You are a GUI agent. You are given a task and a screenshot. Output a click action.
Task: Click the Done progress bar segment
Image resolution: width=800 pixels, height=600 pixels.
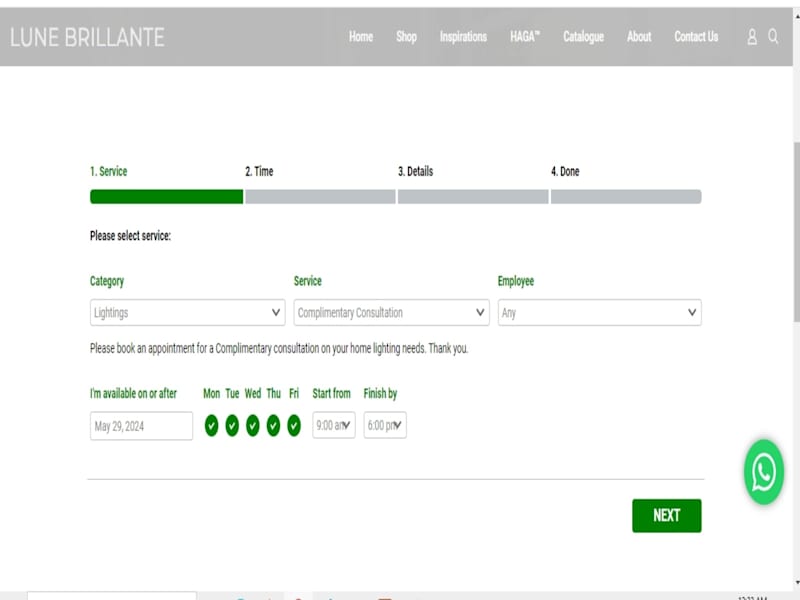point(626,196)
